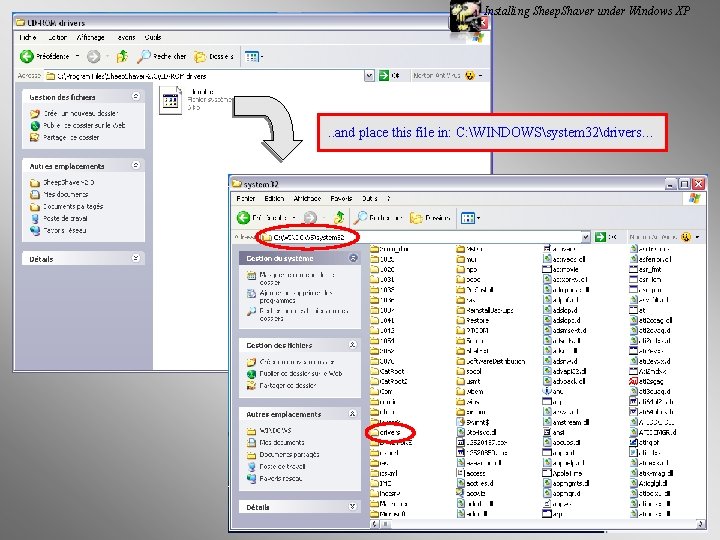
Task: Select the ATMCINSR.dll file in system32
Action: tap(653, 433)
